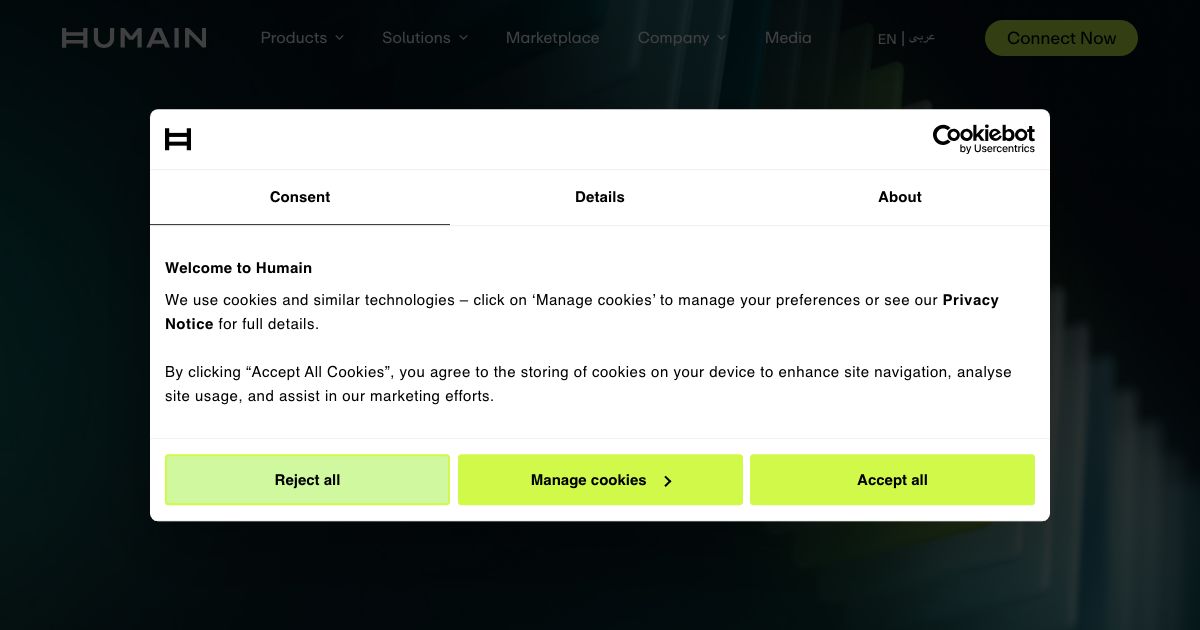Switch site language to Arabic
Image resolution: width=1200 pixels, height=630 pixels.
point(922,37)
